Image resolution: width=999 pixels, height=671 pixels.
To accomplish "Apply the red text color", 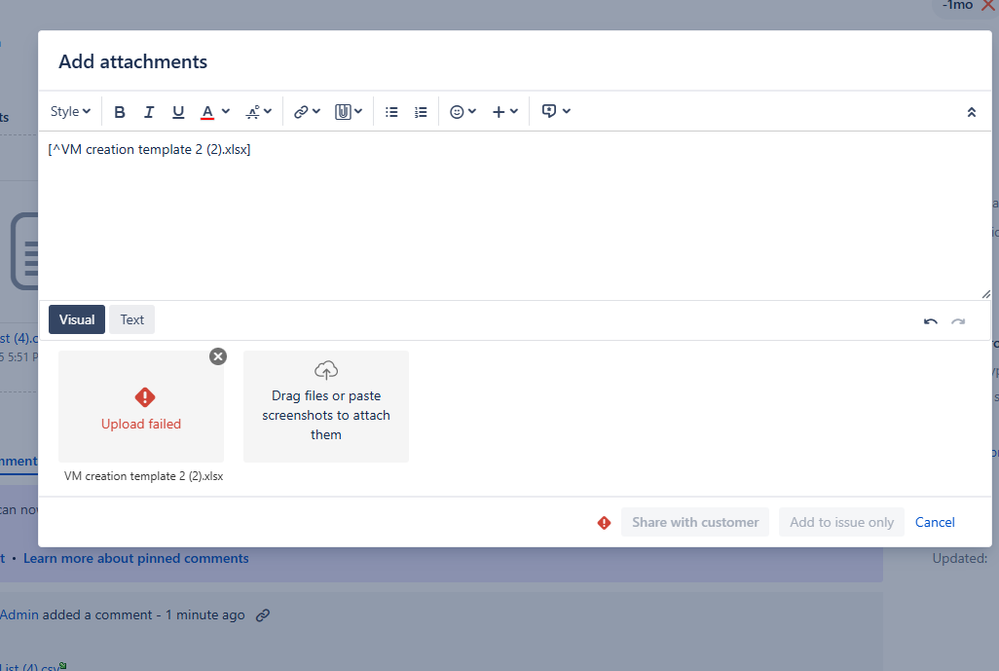I will click(207, 112).
